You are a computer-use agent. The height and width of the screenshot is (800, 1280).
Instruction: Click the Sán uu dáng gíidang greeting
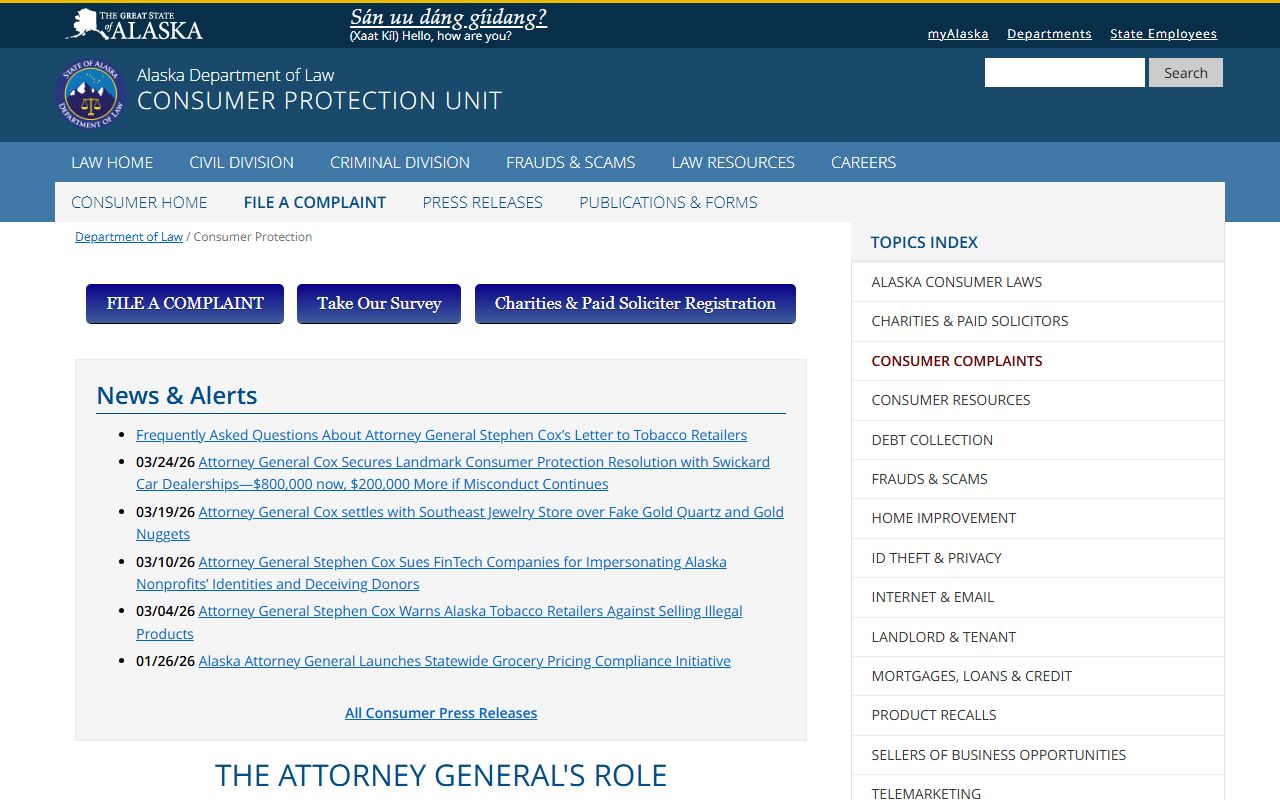(x=448, y=18)
